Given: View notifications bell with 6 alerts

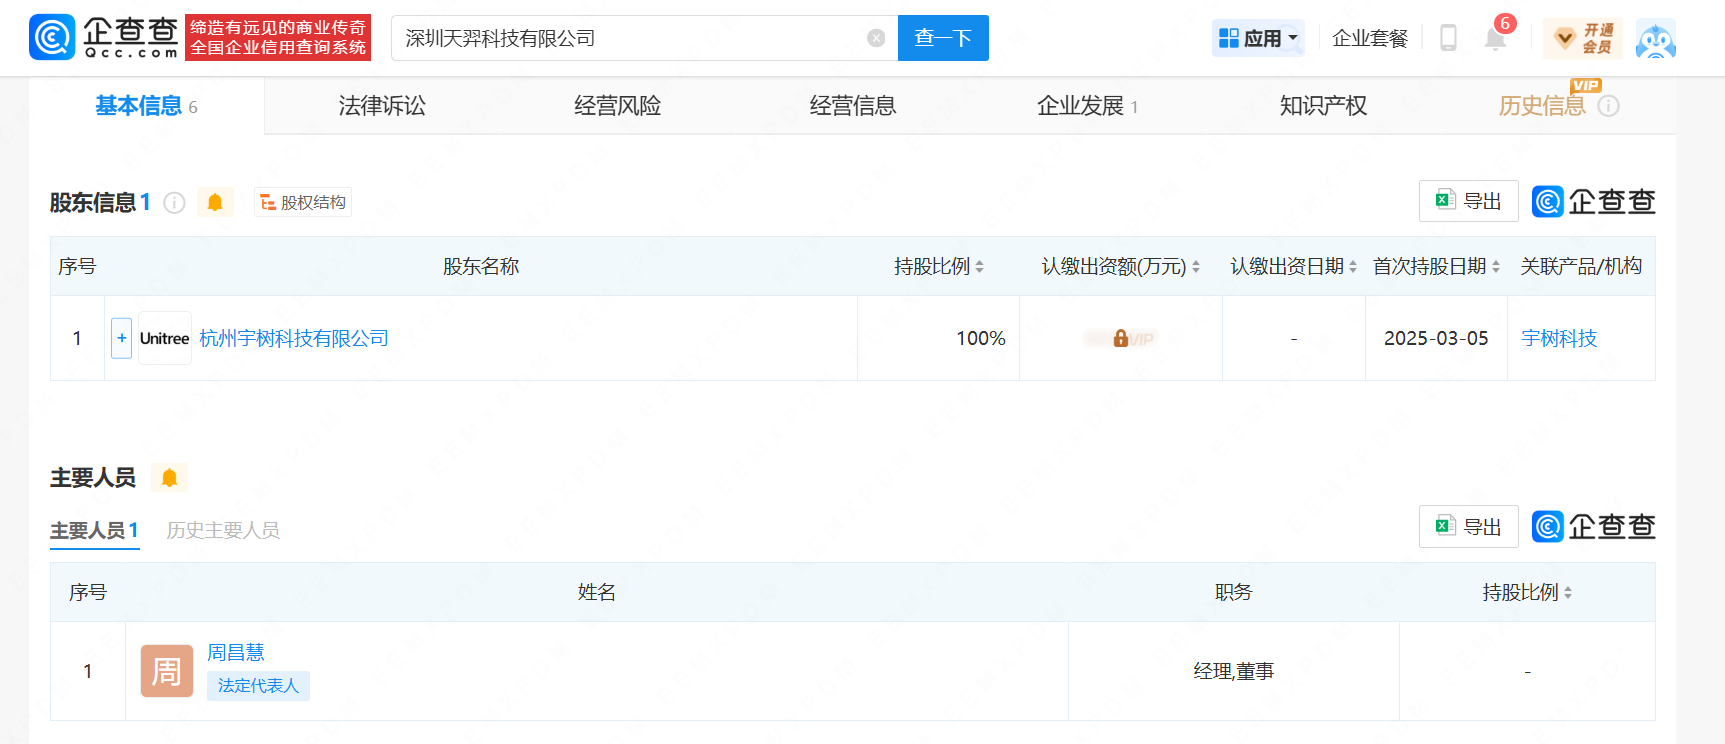Looking at the screenshot, I should 1496,38.
